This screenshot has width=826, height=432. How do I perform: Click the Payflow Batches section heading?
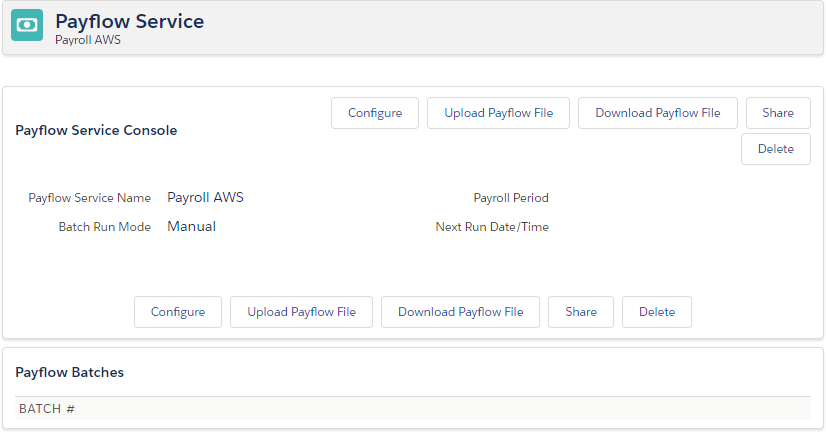pyautogui.click(x=70, y=372)
